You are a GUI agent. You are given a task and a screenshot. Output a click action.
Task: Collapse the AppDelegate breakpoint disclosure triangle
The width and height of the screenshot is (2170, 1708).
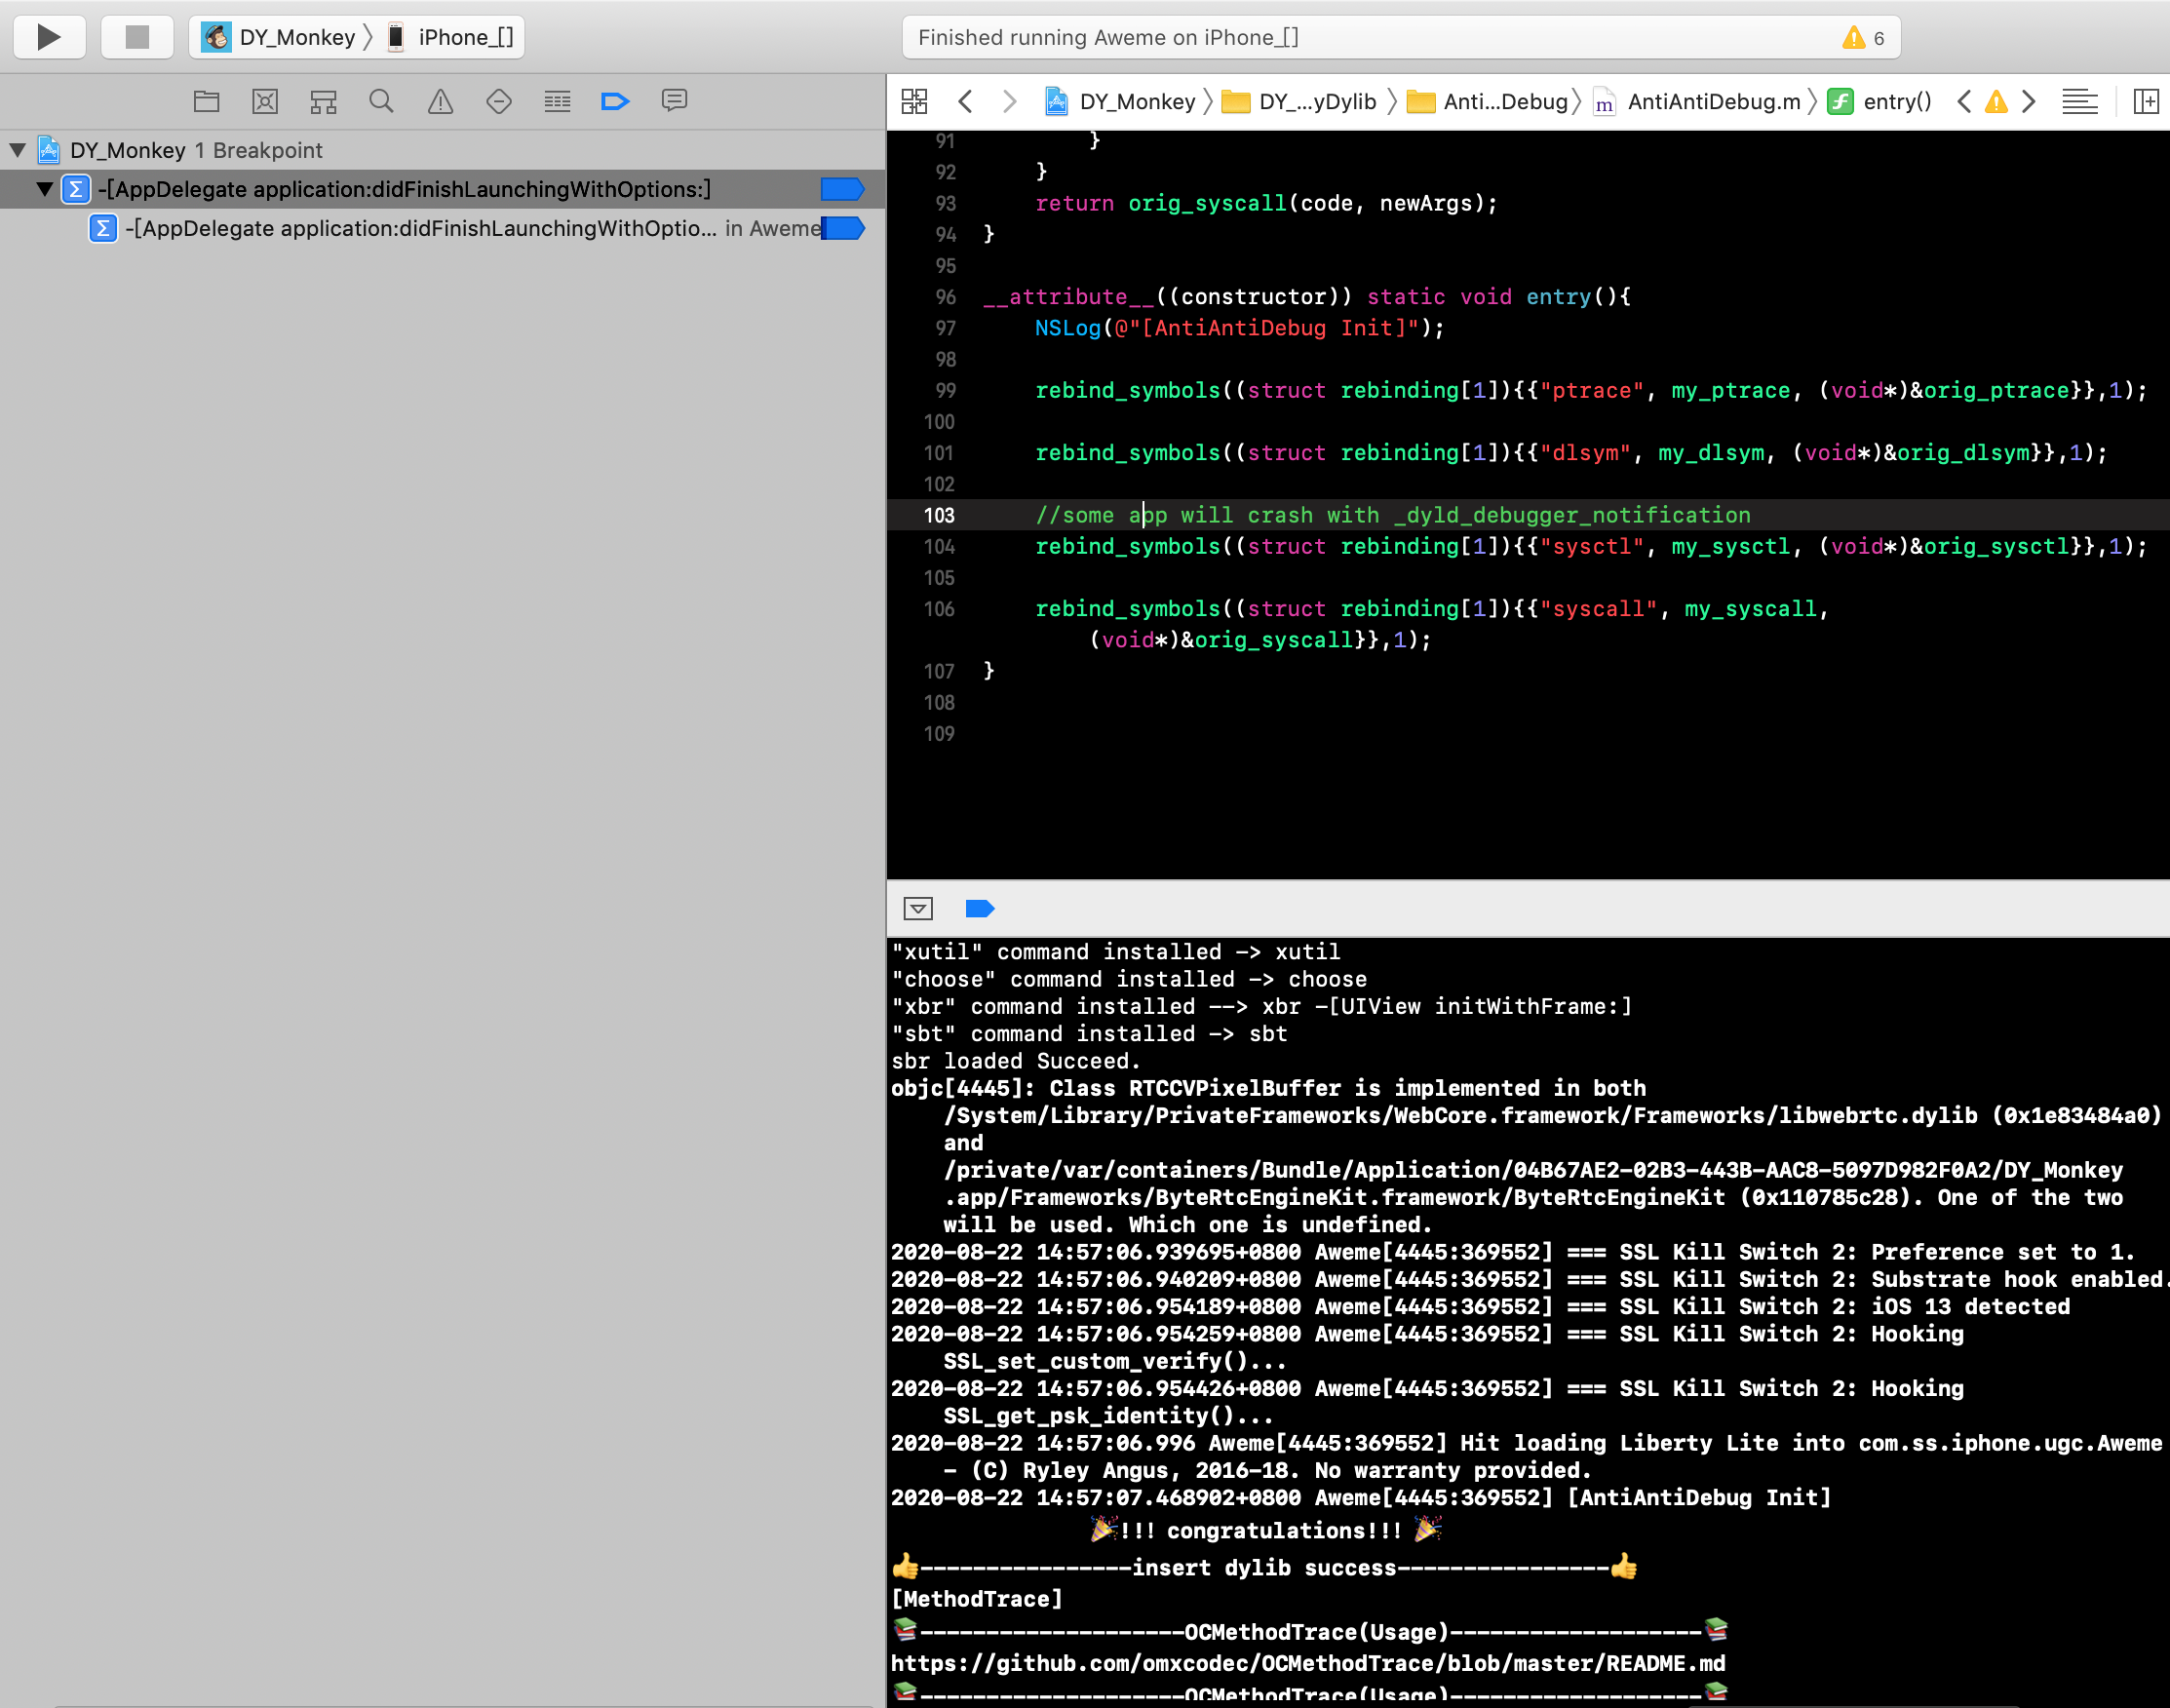pyautogui.click(x=44, y=189)
